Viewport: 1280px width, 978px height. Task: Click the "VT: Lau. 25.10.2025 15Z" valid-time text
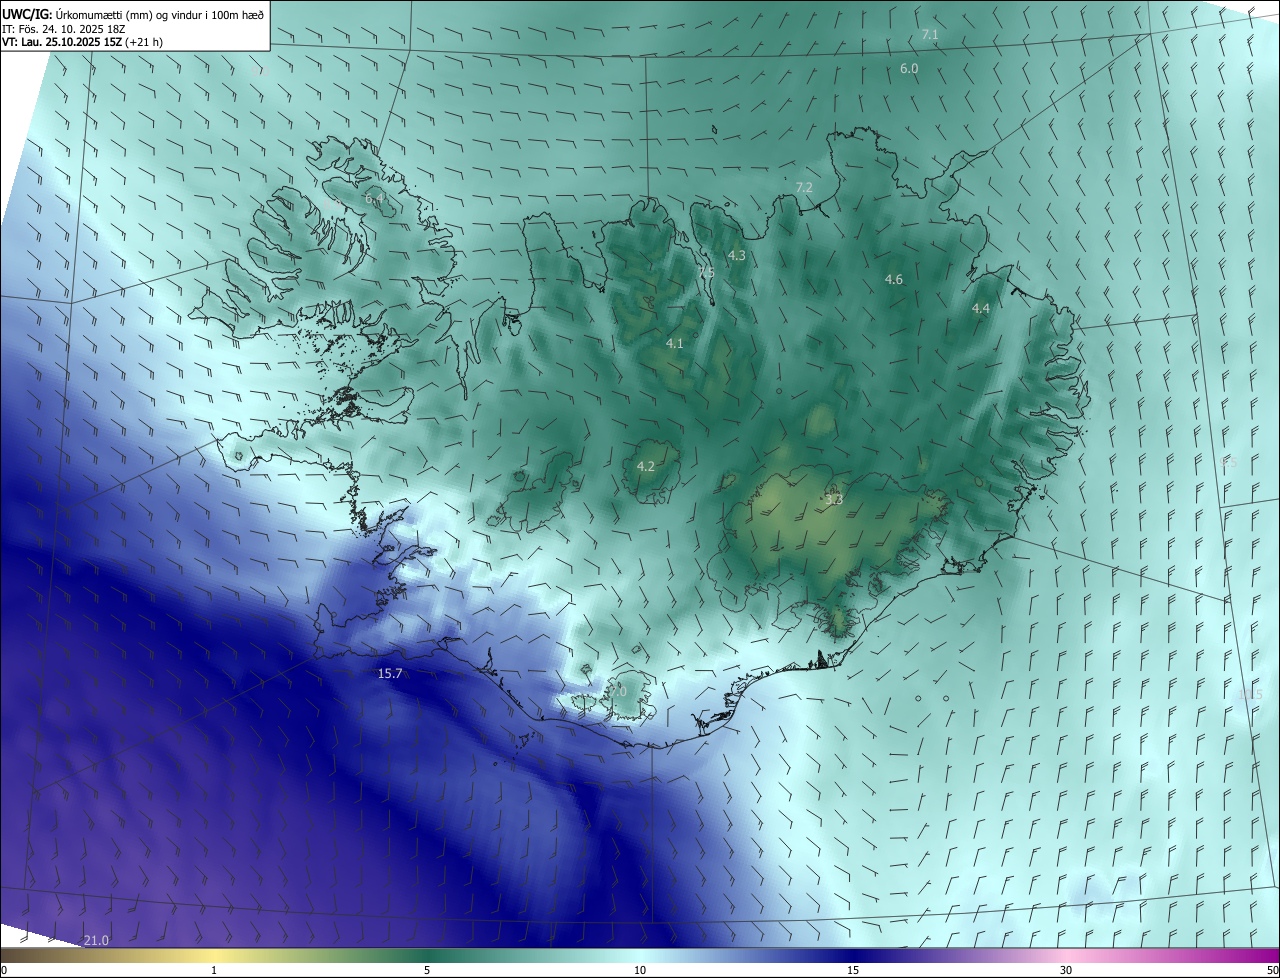click(62, 42)
